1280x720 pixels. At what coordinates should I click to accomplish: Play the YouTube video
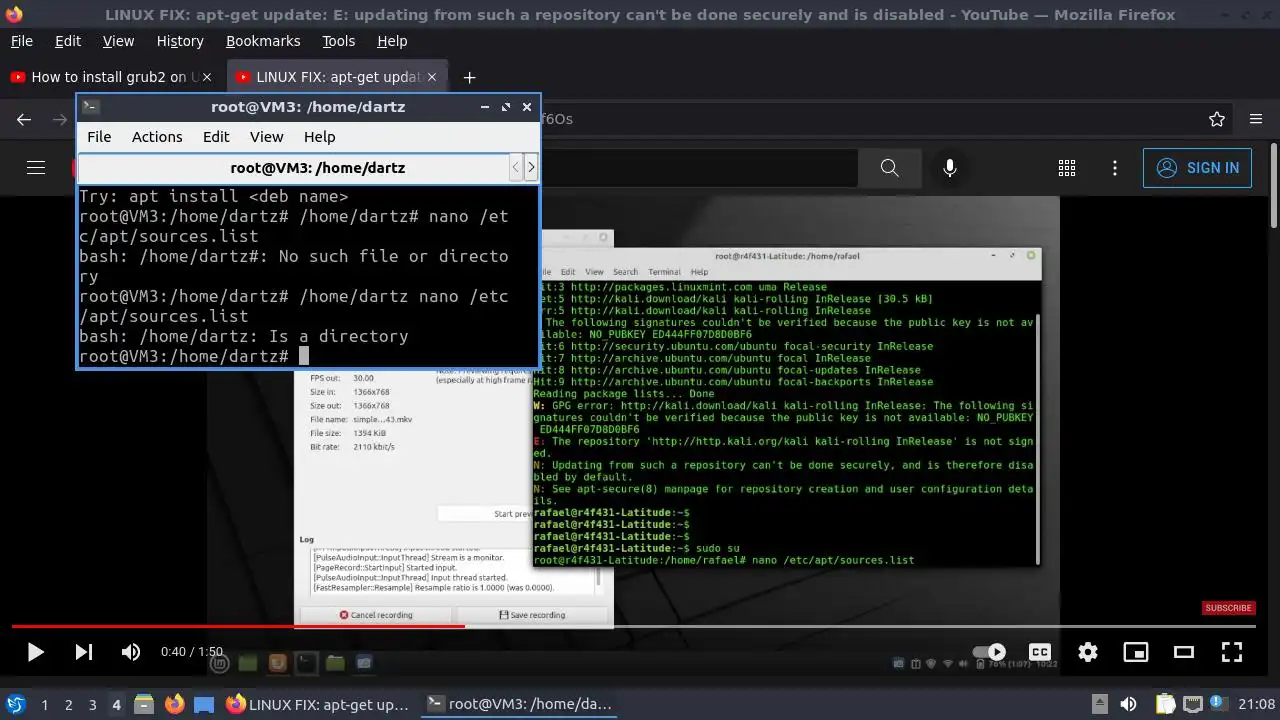tap(35, 652)
